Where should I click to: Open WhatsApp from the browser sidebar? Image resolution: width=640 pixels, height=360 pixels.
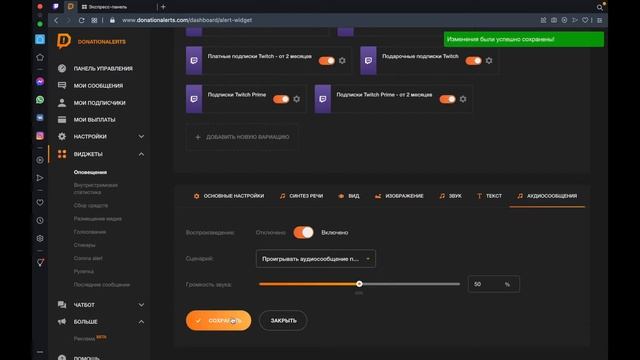pos(40,100)
